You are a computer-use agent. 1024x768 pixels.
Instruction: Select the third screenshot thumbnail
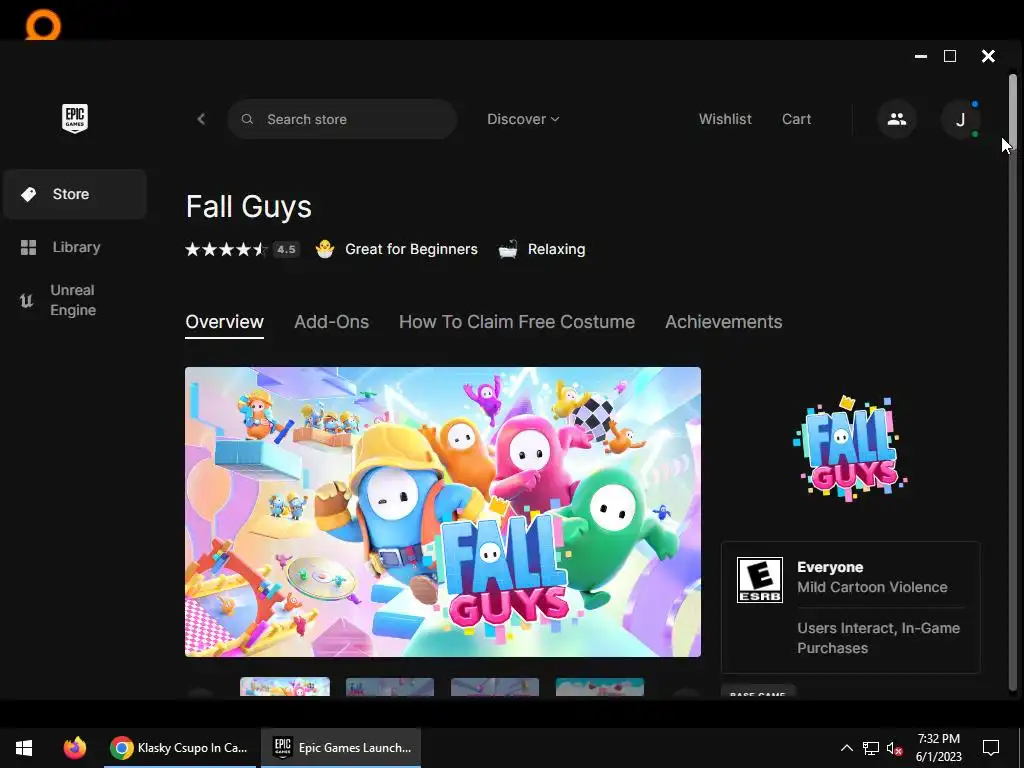point(495,687)
